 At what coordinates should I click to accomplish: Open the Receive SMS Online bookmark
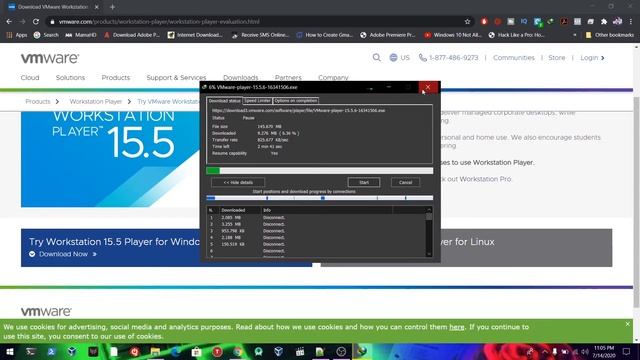260,35
